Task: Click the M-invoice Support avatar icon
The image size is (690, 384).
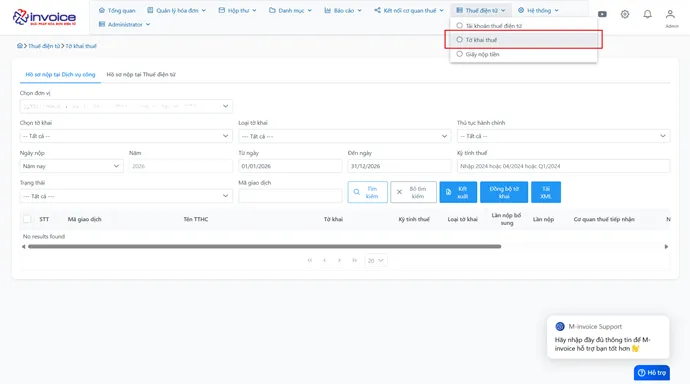Action: pos(560,326)
